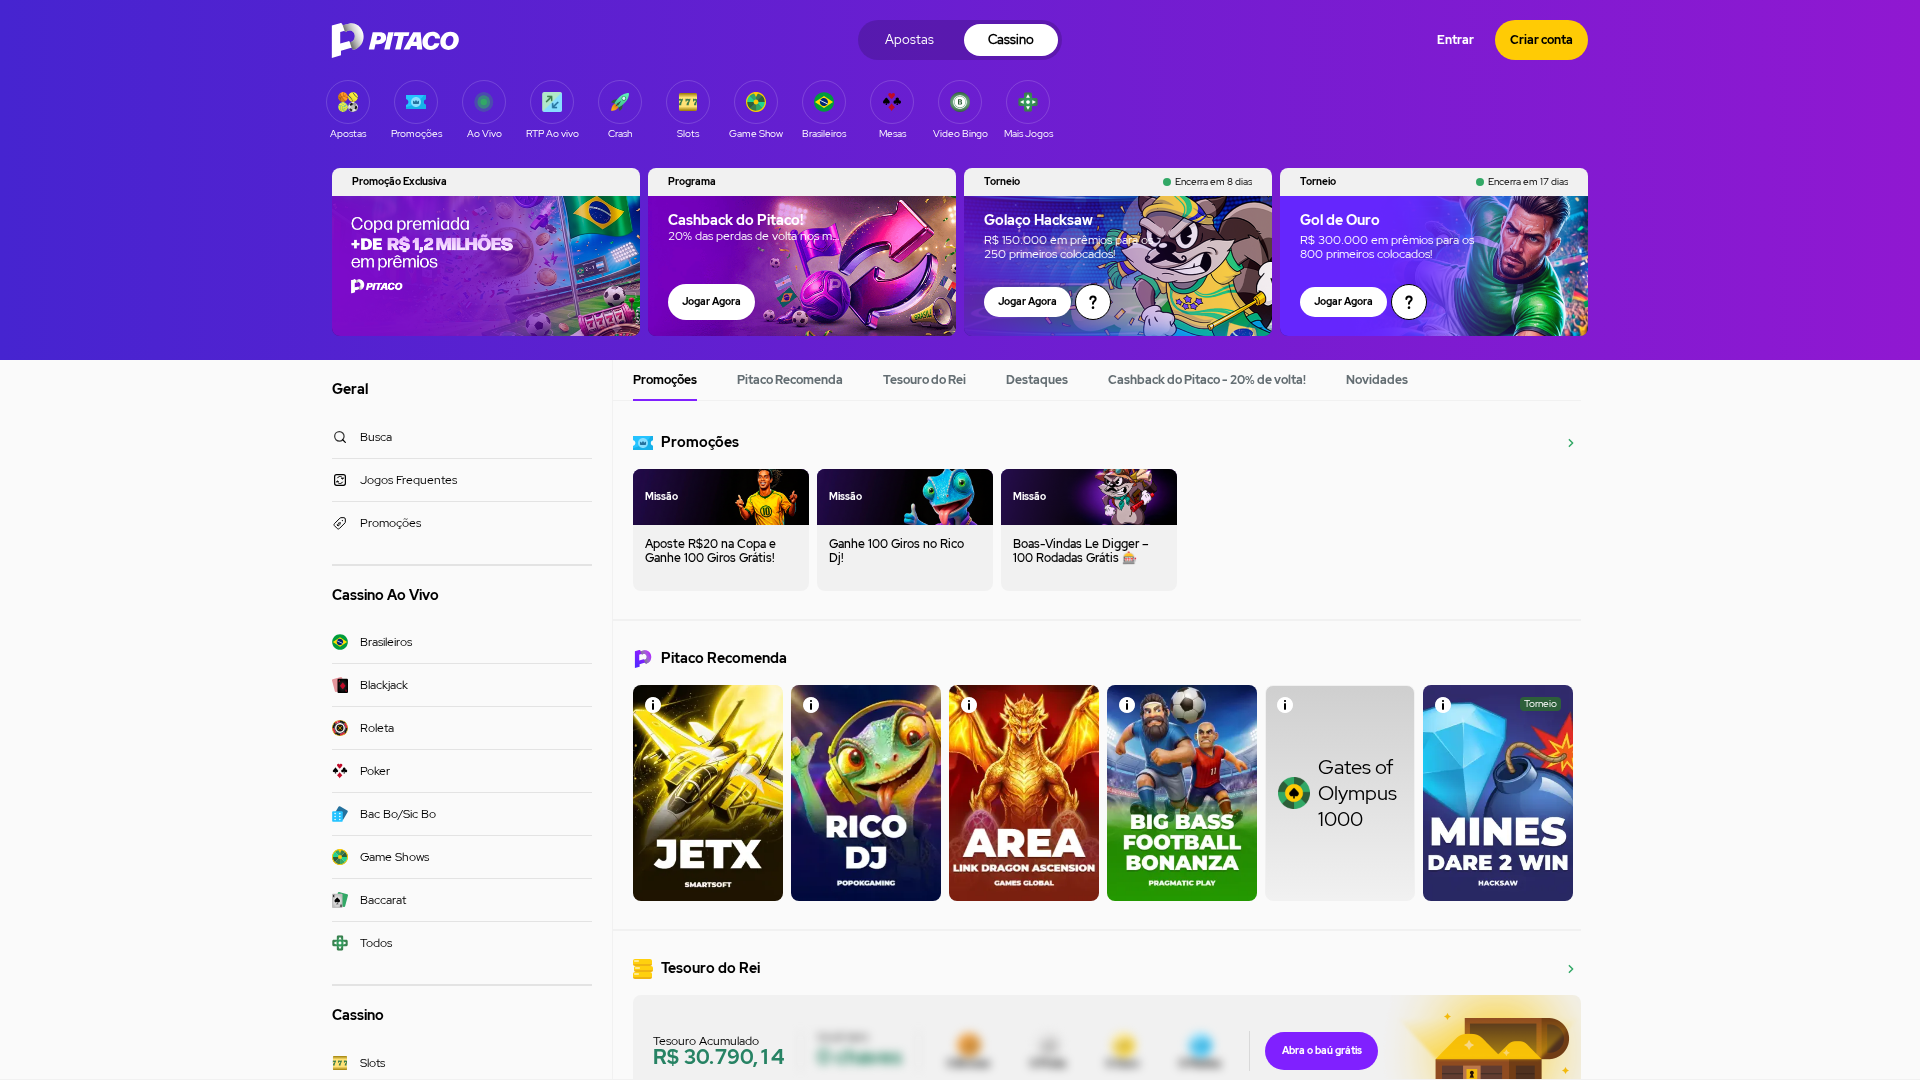This screenshot has width=1920, height=1080.
Task: Open Promoções in the Geral sidebar
Action: (x=462, y=523)
